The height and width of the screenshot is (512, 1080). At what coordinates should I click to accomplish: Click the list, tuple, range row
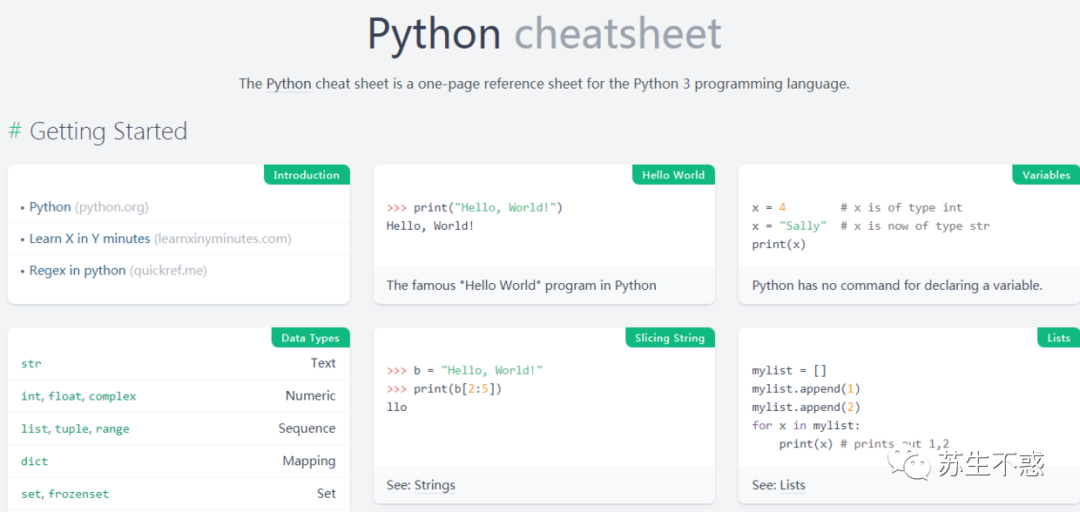[x=178, y=429]
